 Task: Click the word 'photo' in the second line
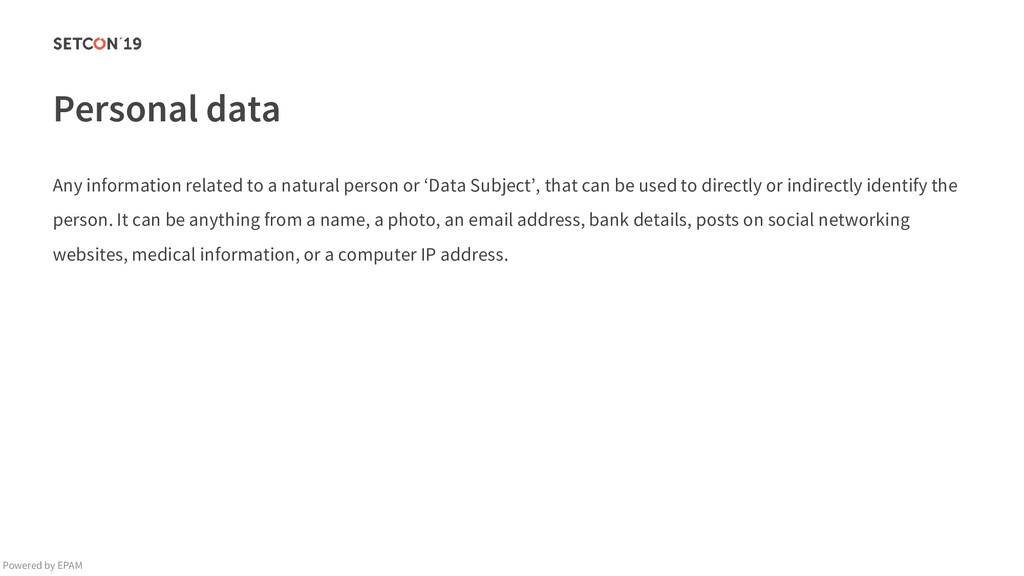pyautogui.click(x=411, y=220)
